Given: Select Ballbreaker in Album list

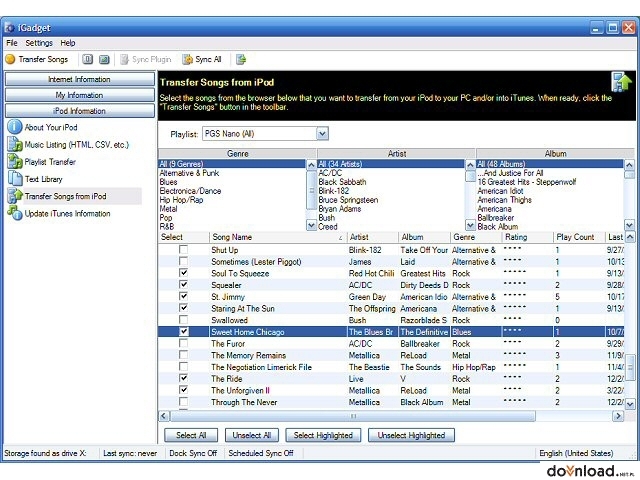Looking at the screenshot, I should (x=496, y=218).
